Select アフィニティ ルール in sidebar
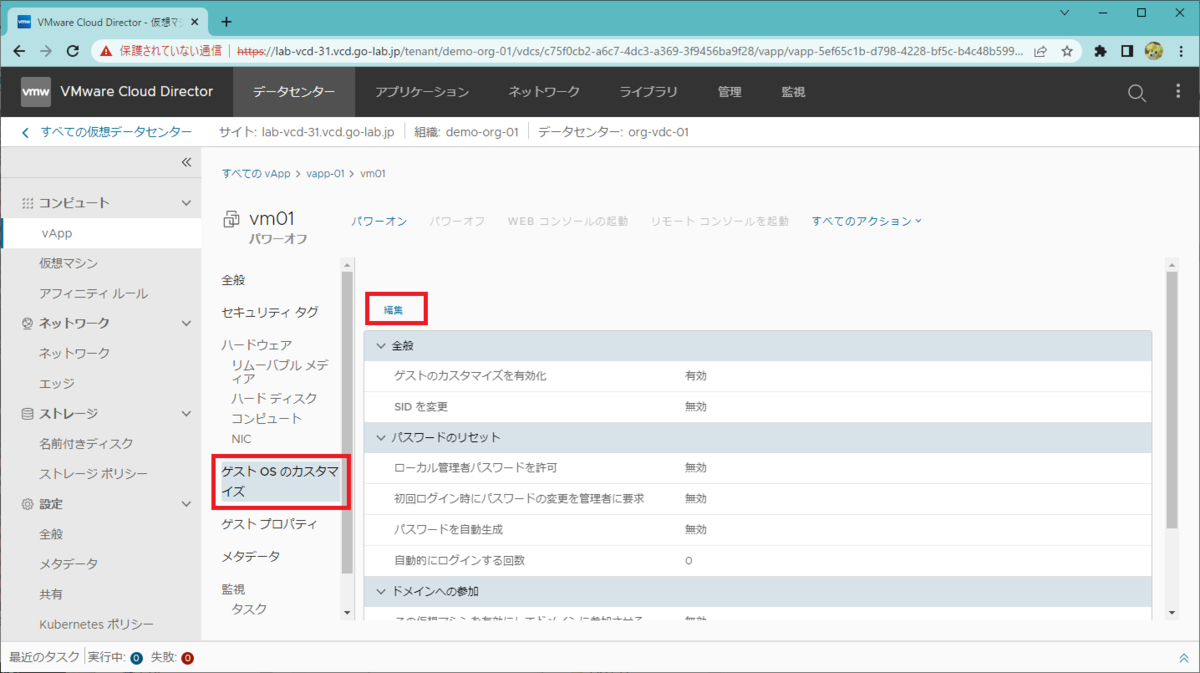Screen dimensions: 1200x673 click(93, 293)
